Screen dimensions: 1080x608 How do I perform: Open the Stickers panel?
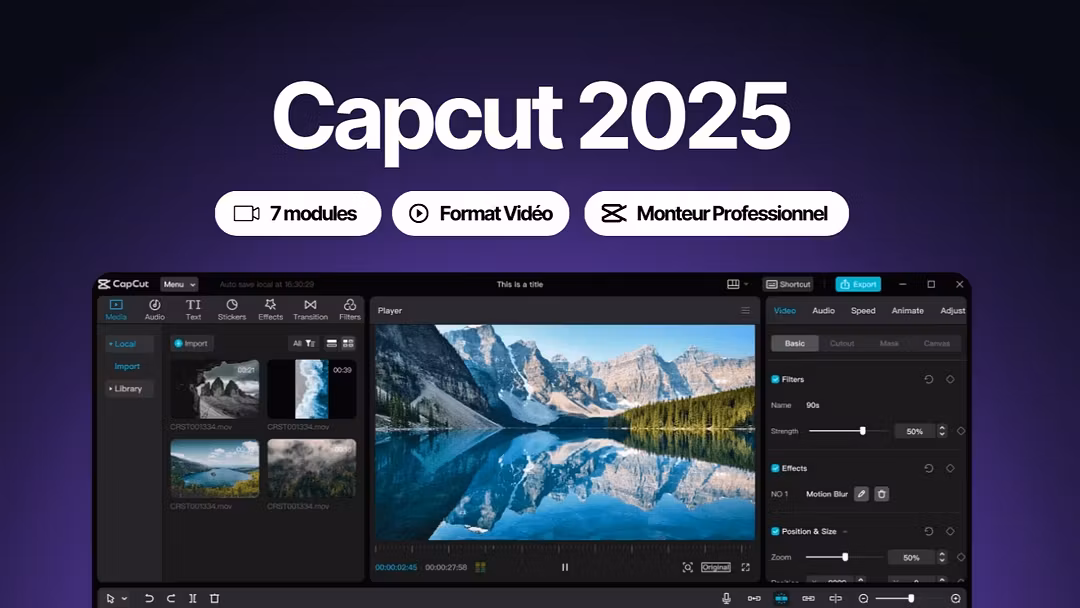pos(231,309)
